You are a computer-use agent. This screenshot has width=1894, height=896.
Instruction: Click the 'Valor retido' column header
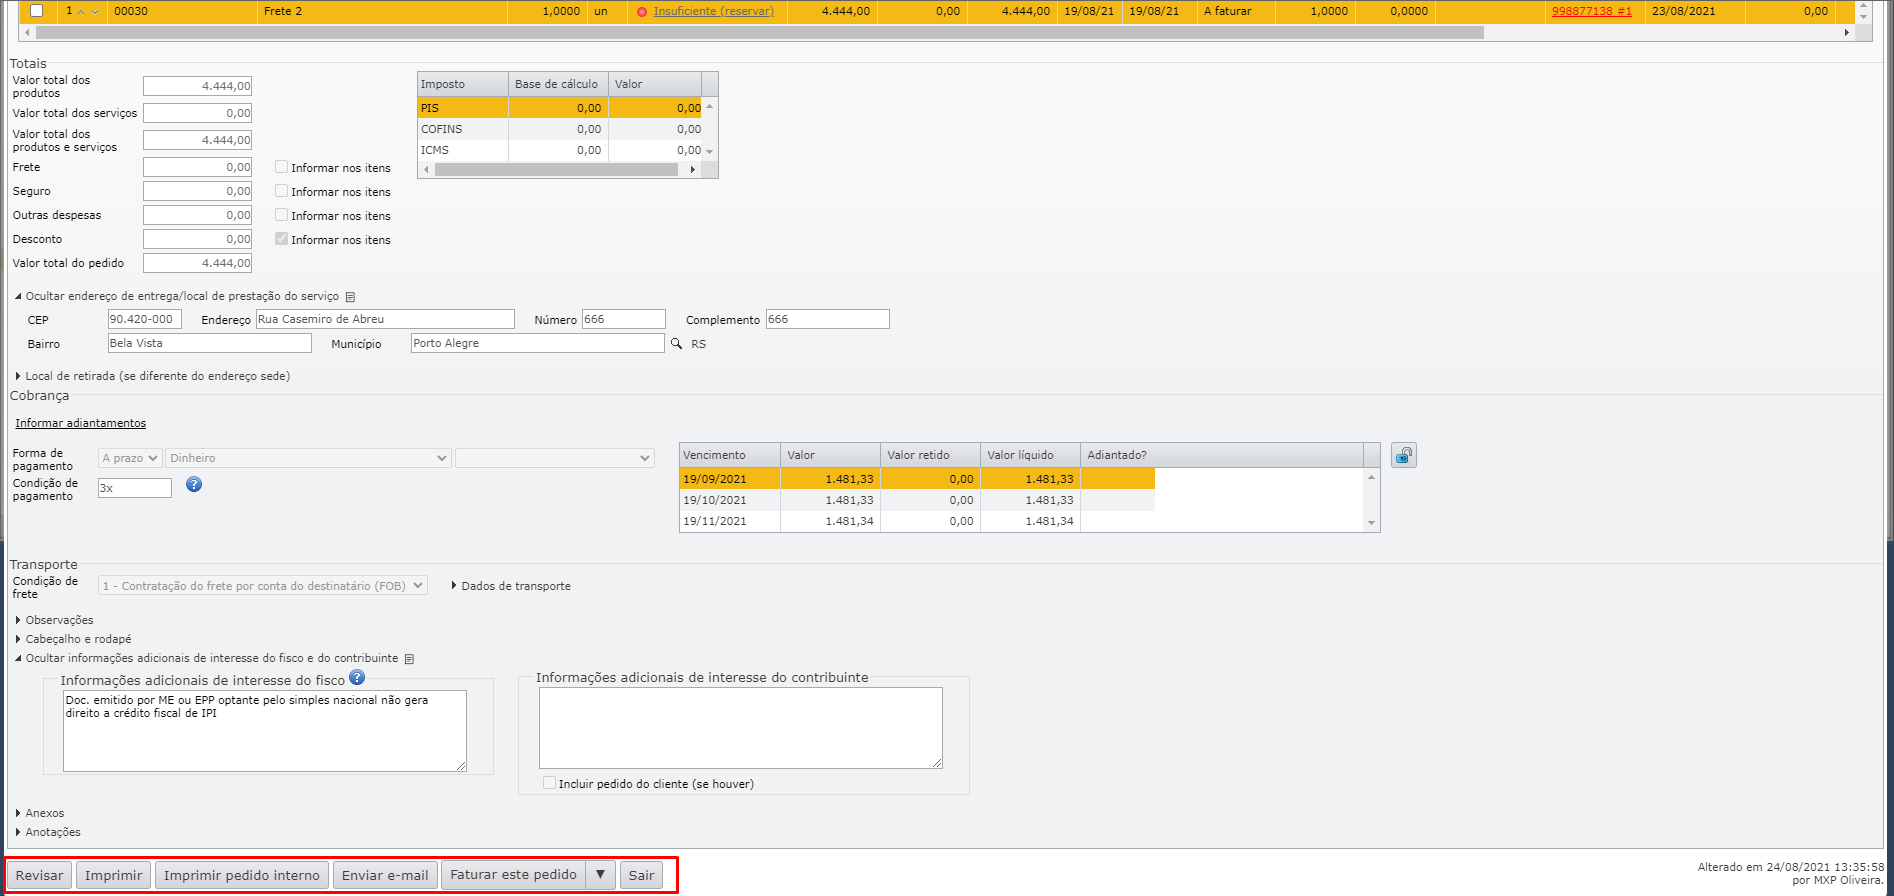pyautogui.click(x=930, y=455)
